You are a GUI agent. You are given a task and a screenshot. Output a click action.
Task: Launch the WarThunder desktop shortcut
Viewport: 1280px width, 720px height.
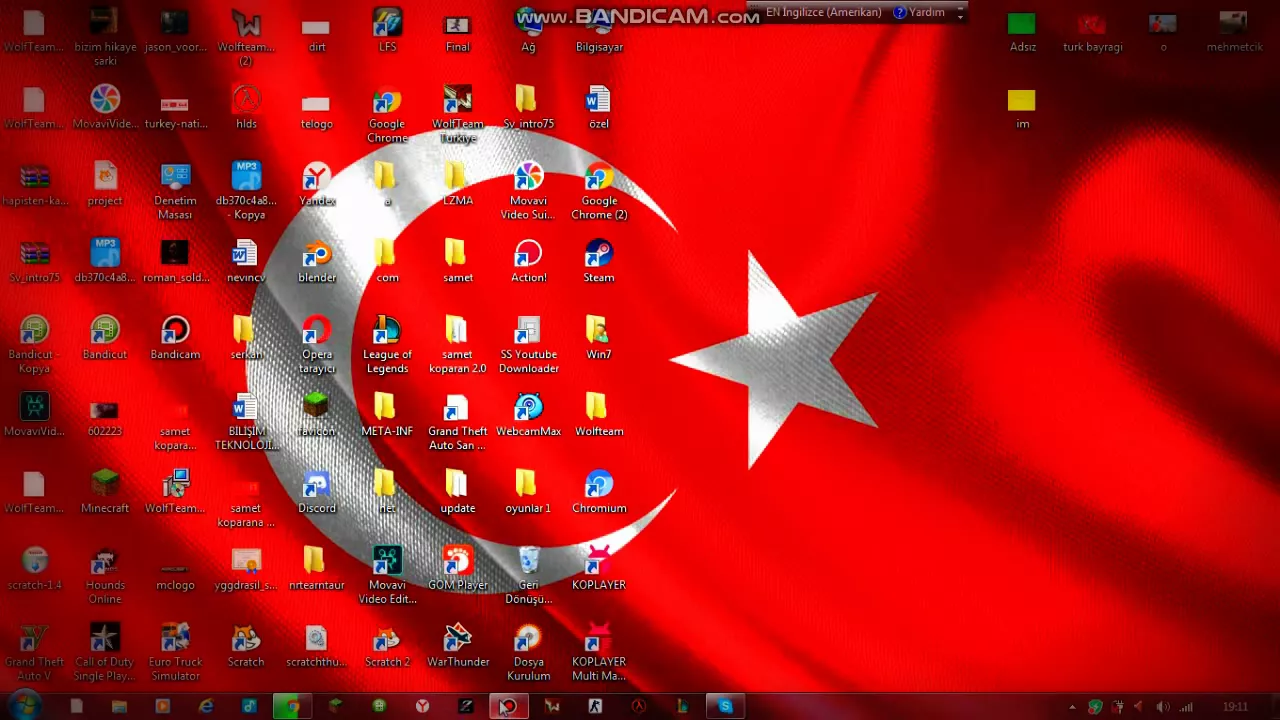tap(458, 645)
